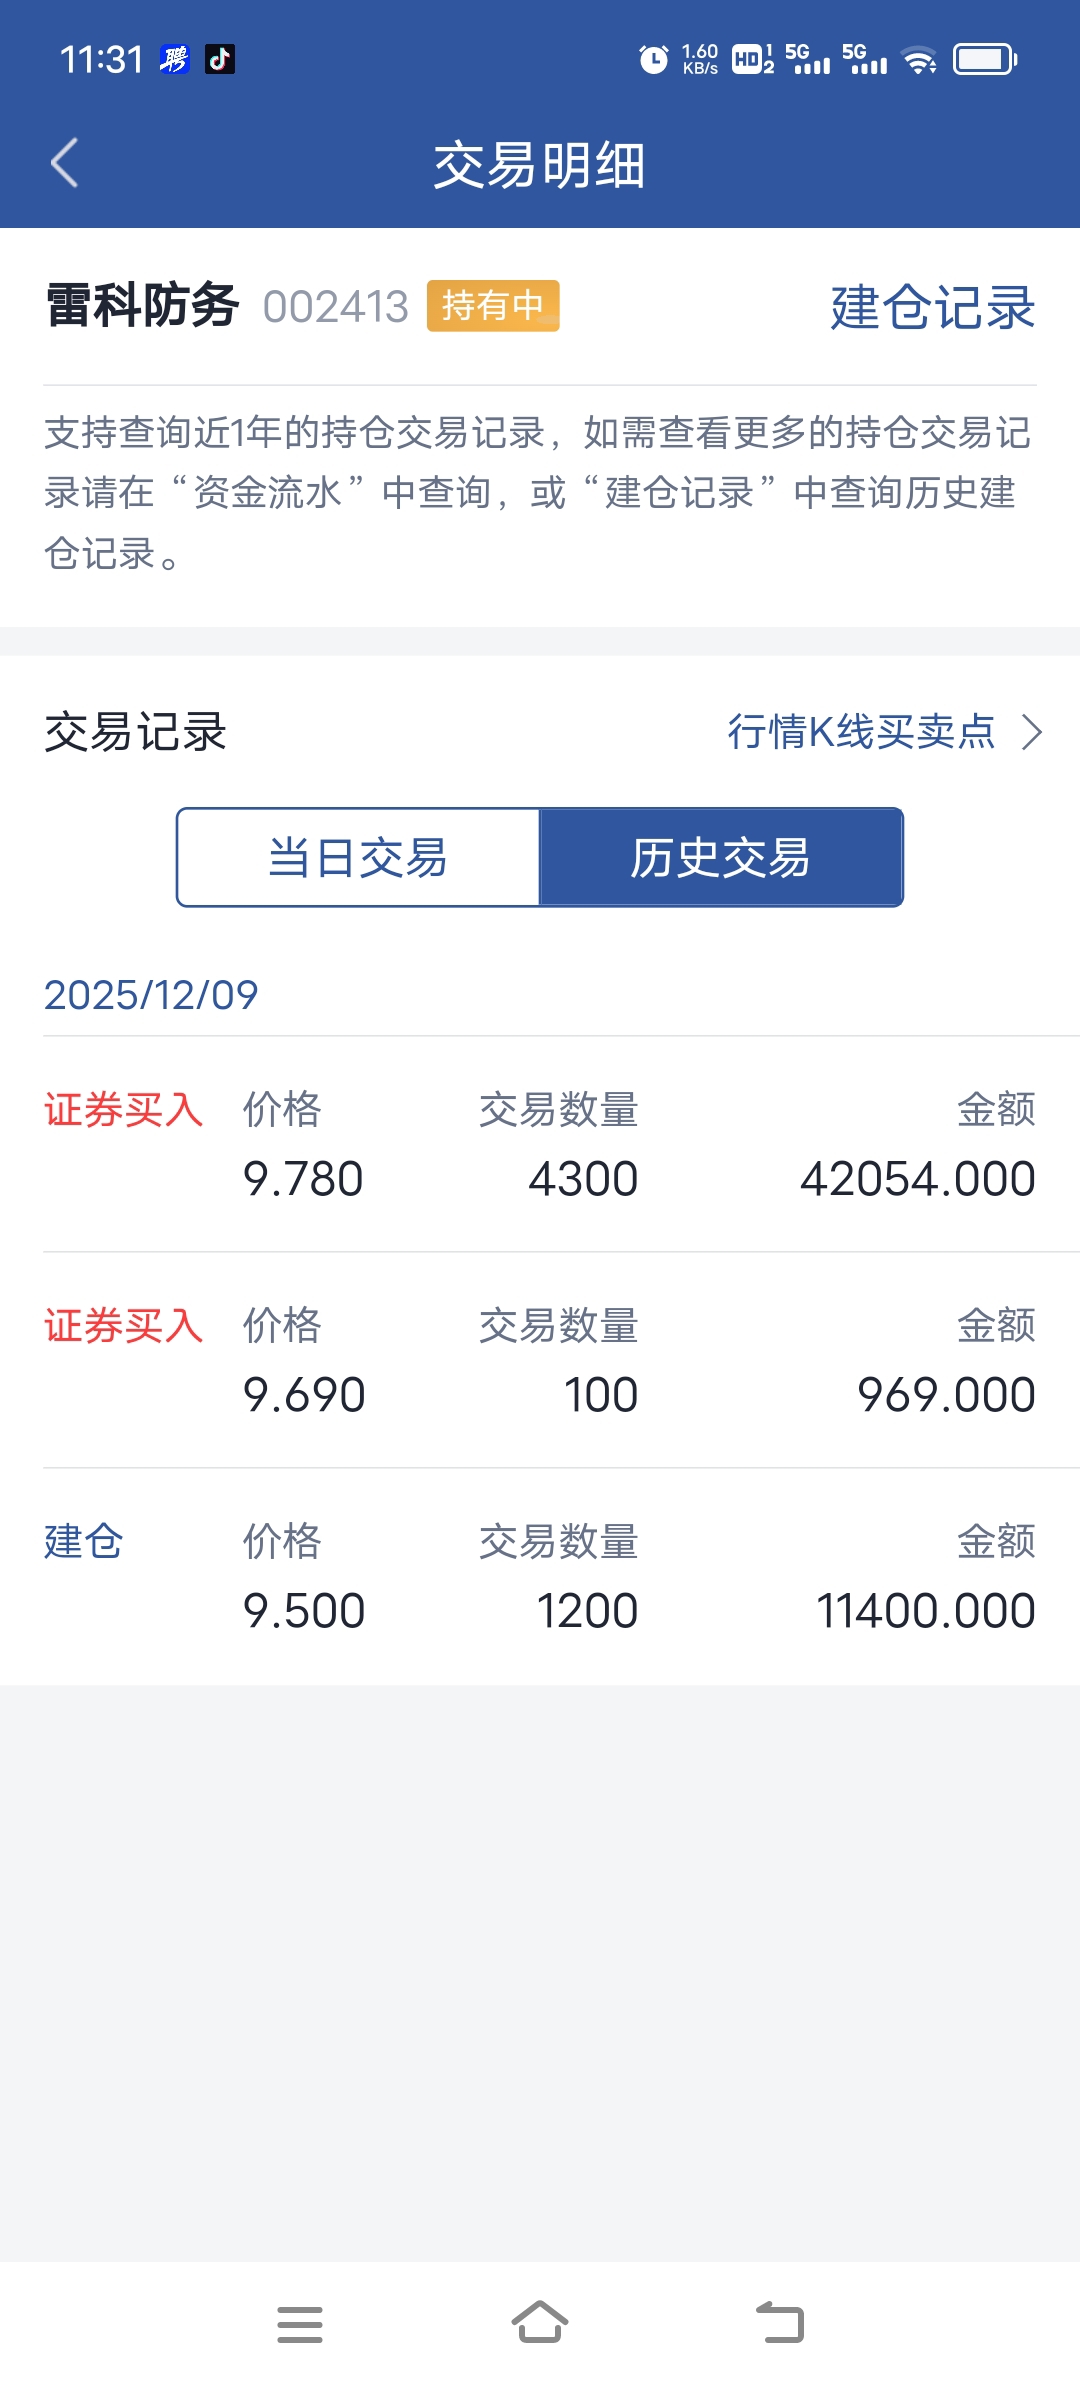The height and width of the screenshot is (2388, 1080).
Task: Tap the Wi-Fi status icon
Action: [x=919, y=60]
